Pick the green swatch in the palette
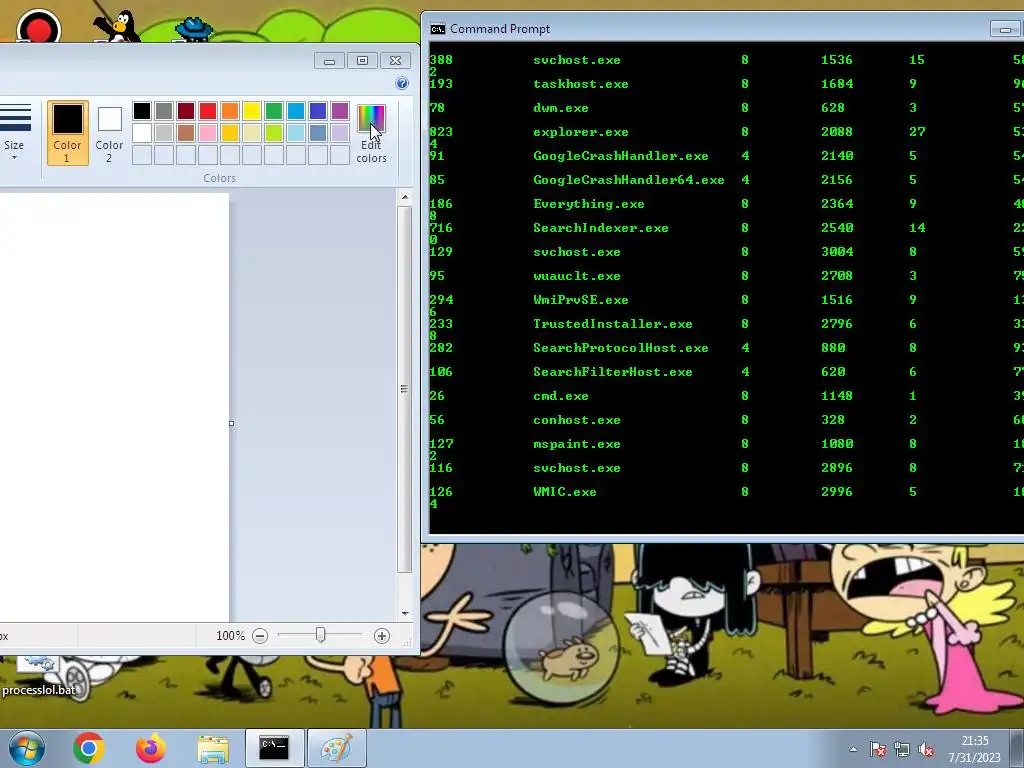 (274, 111)
